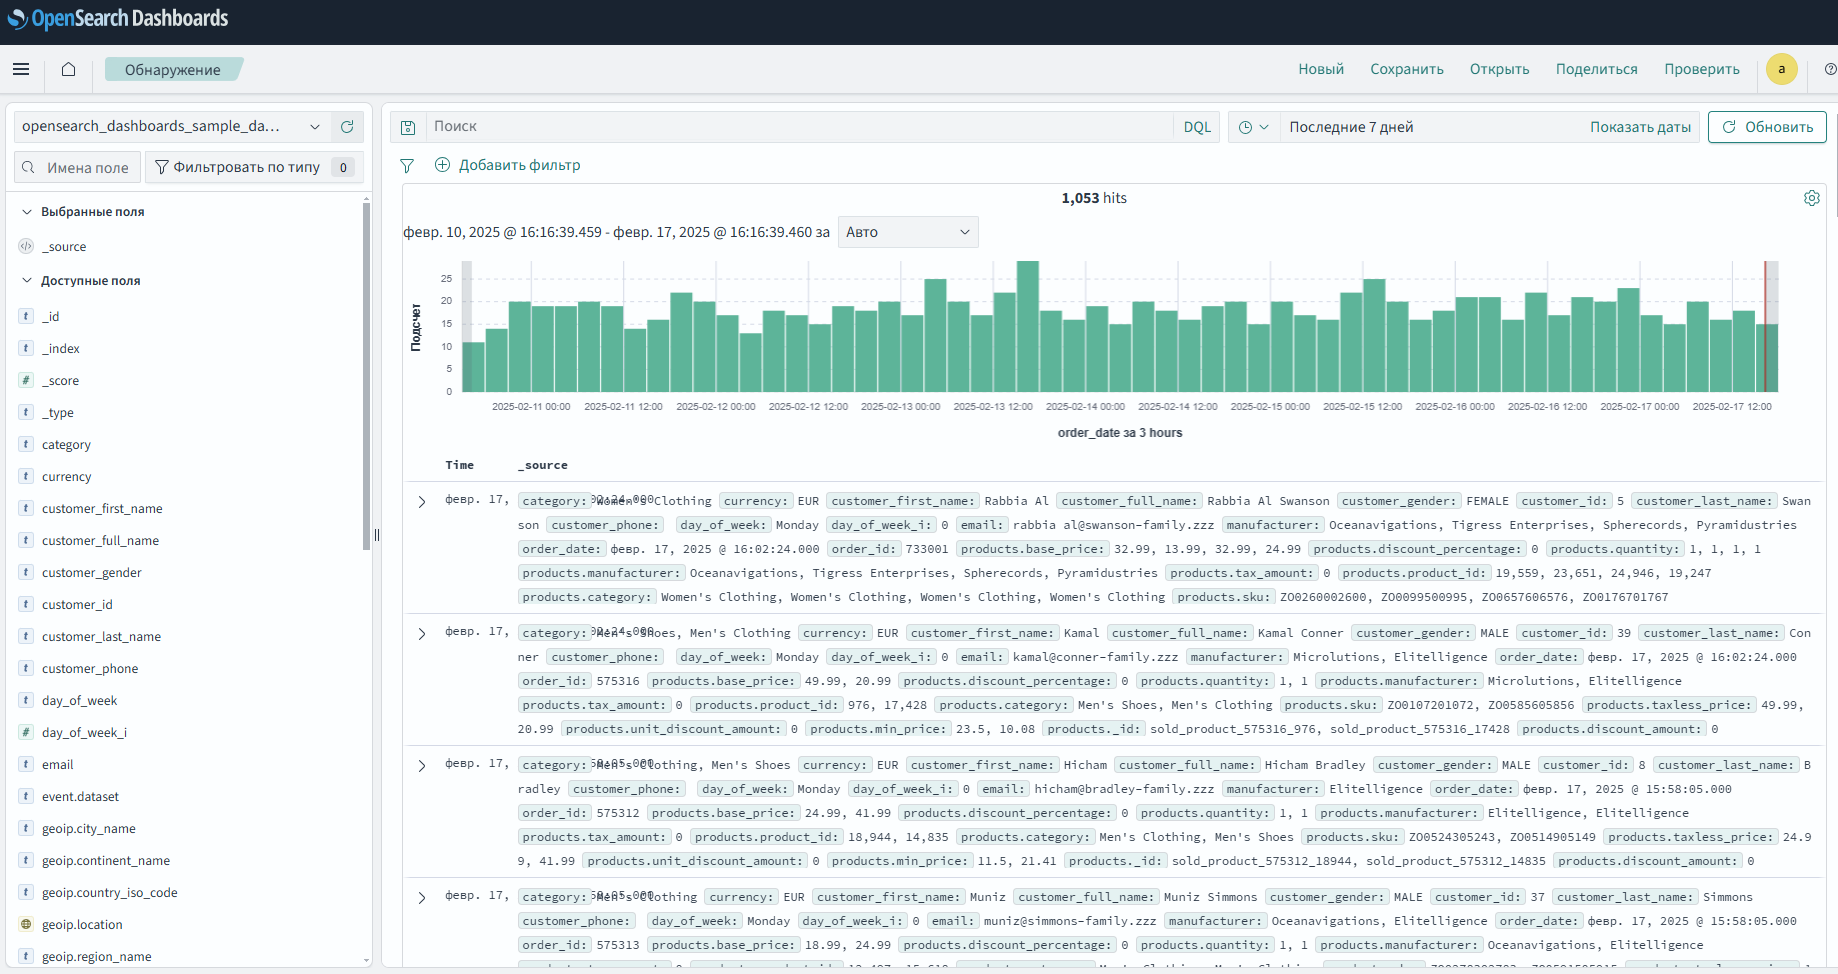Go to the home icon
Viewport: 1838px width, 974px height.
coord(68,69)
